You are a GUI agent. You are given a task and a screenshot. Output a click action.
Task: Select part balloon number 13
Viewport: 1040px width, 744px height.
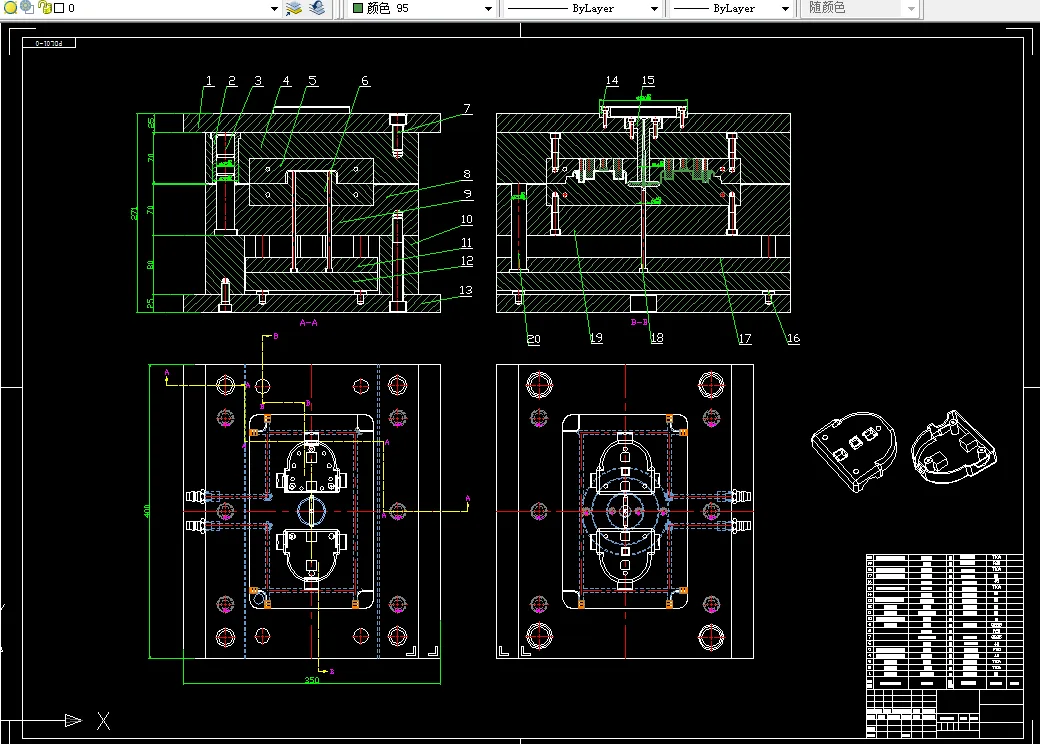(466, 290)
